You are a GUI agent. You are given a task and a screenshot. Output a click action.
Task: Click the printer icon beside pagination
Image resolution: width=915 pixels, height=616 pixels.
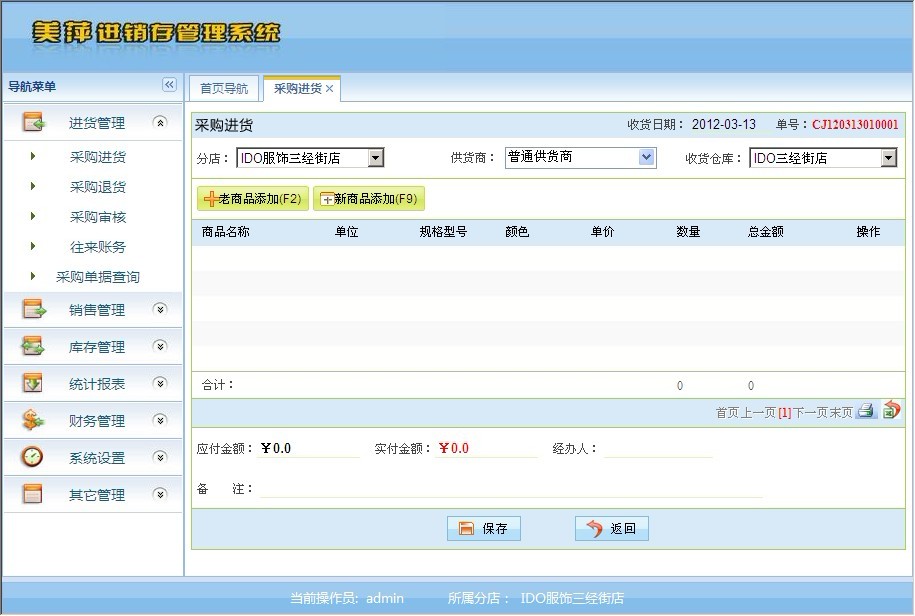coord(866,410)
